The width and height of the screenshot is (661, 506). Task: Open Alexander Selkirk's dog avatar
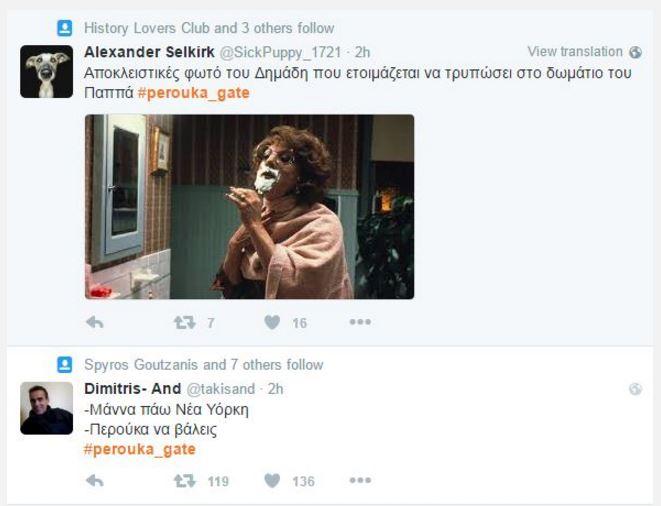click(x=47, y=71)
